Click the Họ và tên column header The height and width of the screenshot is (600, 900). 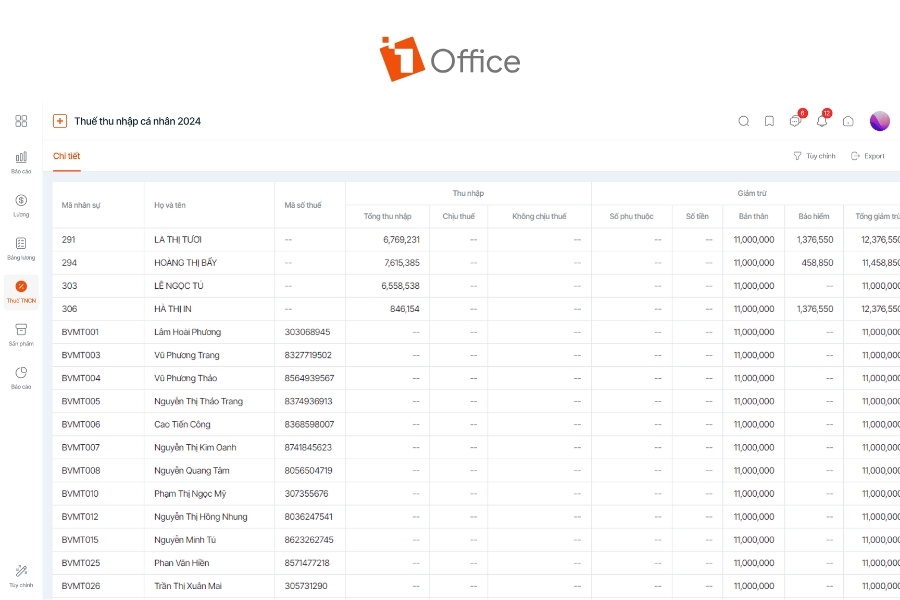coord(170,205)
